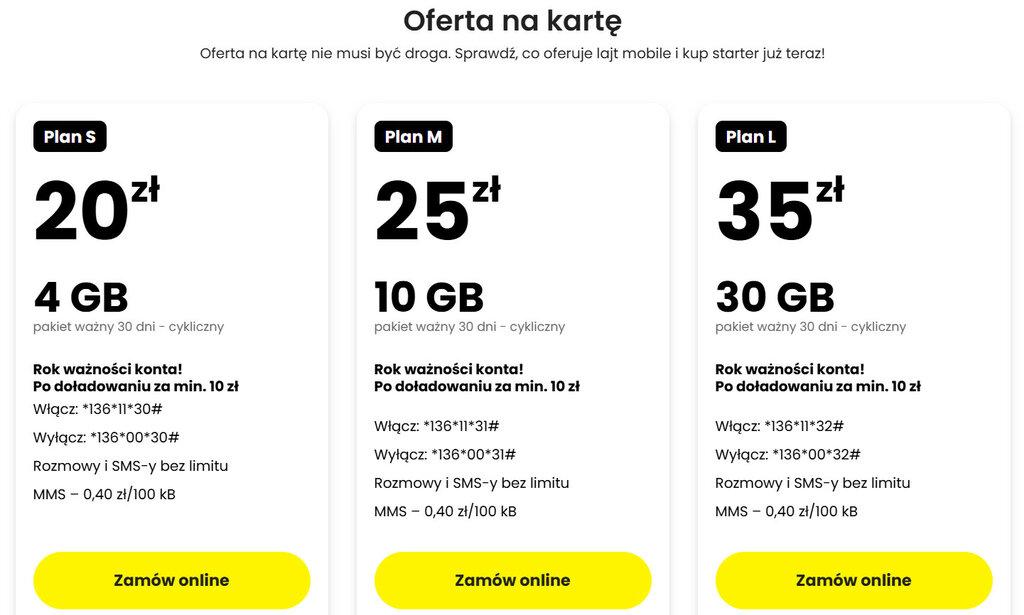The width and height of the screenshot is (1024, 615).
Task: Select the Plan L badge
Action: [751, 137]
